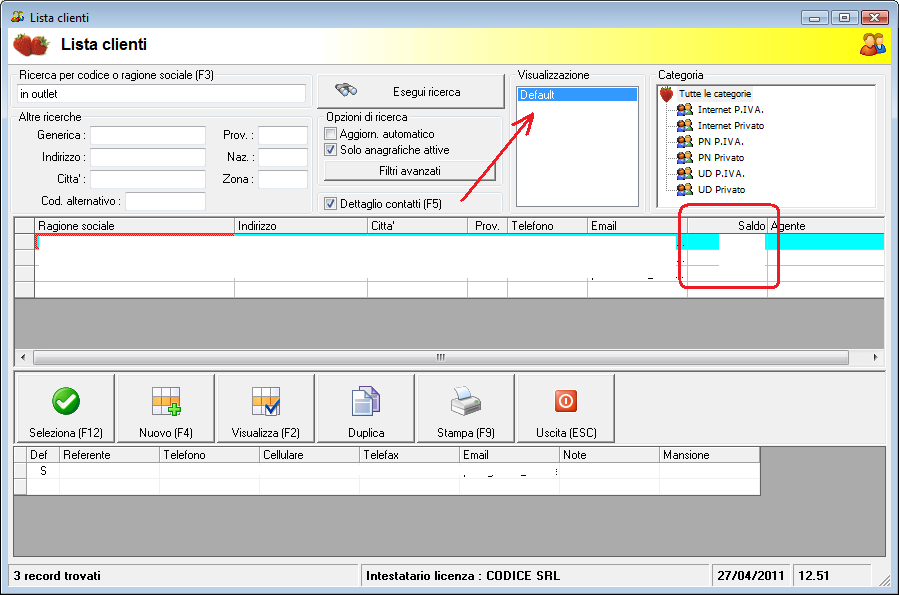Toggle Dettaglio contatti (F5) checkbox
The width and height of the screenshot is (899, 595).
pos(330,203)
